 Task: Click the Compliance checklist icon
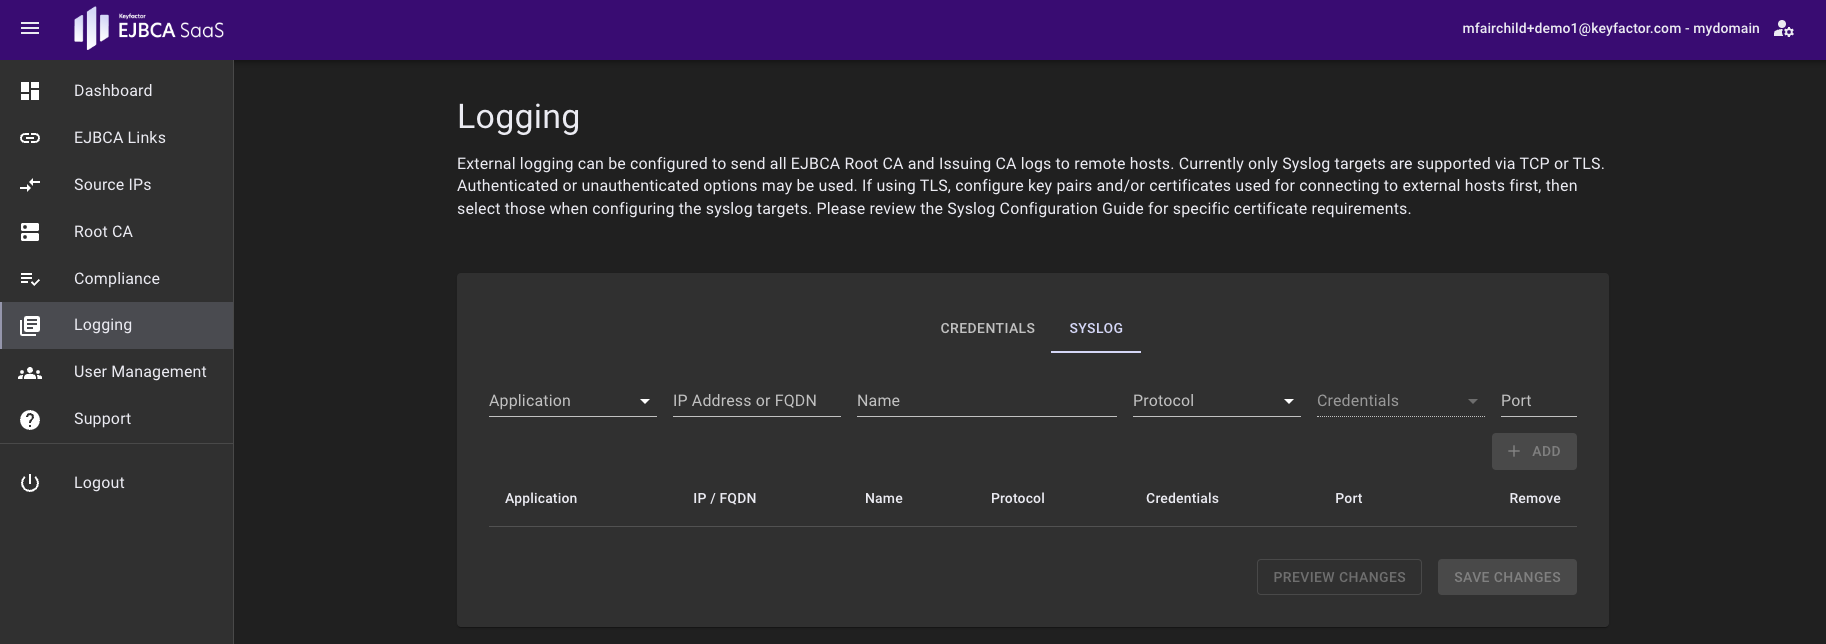(30, 279)
